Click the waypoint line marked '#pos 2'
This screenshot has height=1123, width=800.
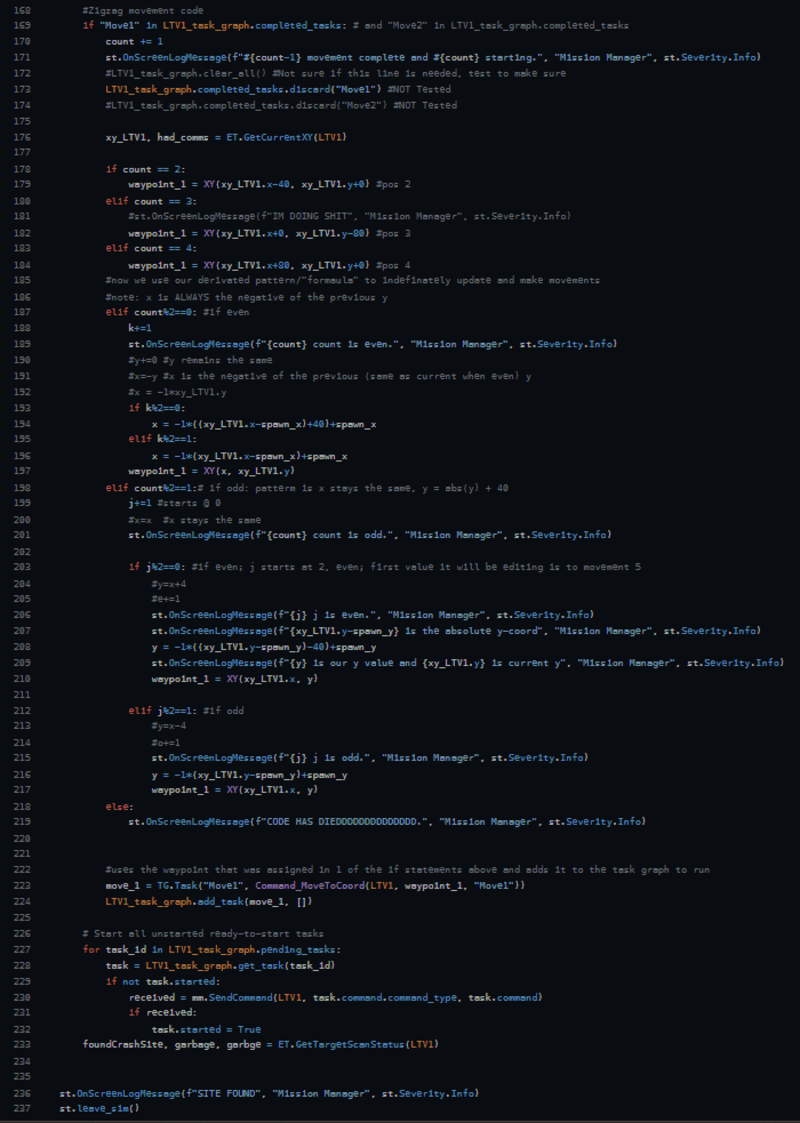point(269,185)
